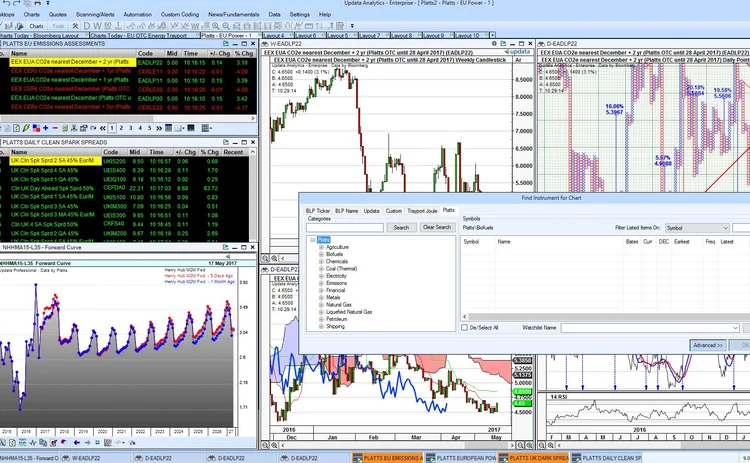Viewport: 750px width, 463px height.
Task: Click zoom out magnifier in main toolbar
Action: pyautogui.click(x=226, y=26)
